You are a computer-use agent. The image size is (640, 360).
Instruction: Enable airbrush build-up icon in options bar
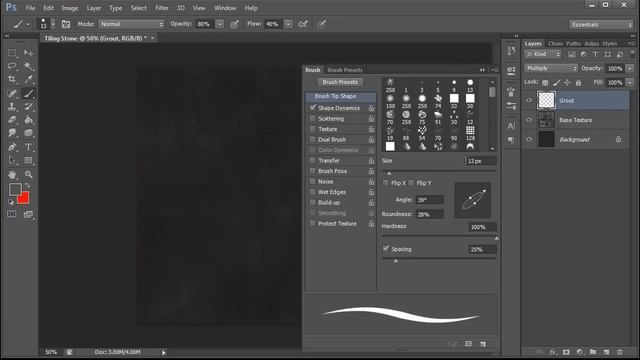303,24
